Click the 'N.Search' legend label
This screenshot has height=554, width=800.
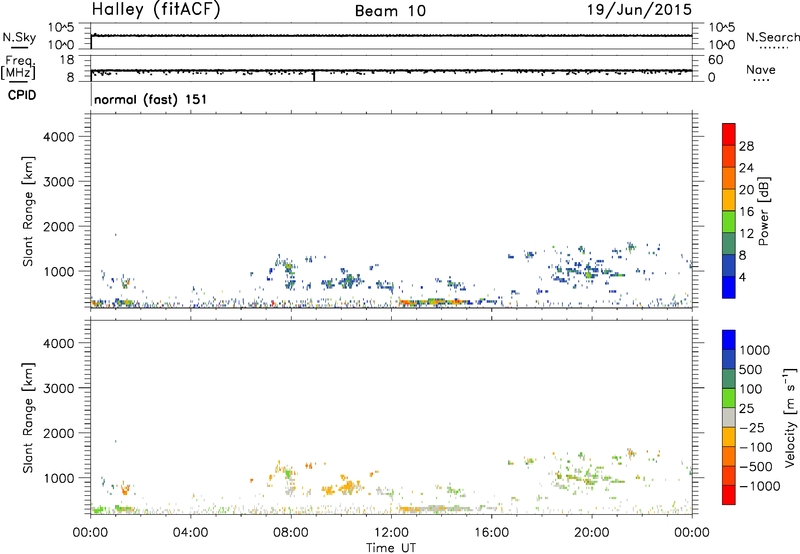pos(773,37)
